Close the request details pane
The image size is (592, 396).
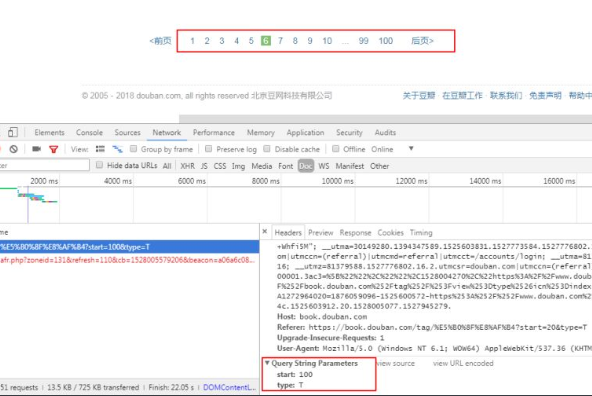pyautogui.click(x=265, y=232)
